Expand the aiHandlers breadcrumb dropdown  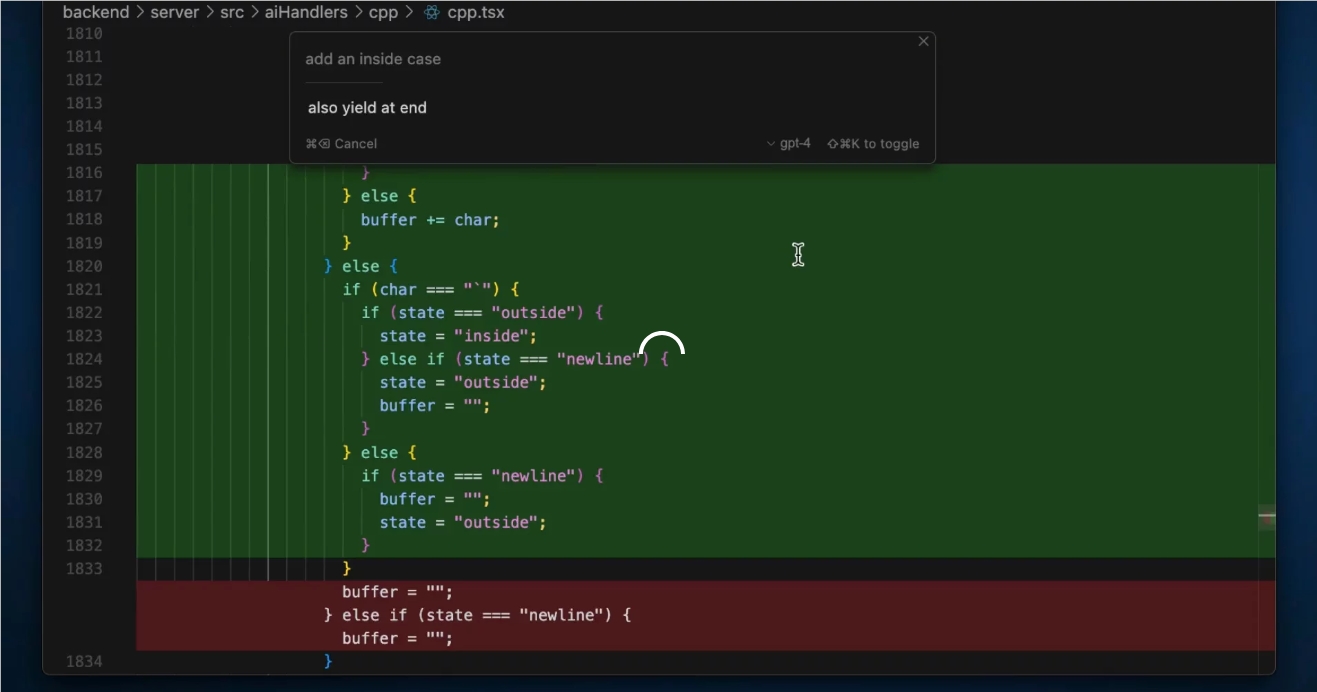coord(306,13)
